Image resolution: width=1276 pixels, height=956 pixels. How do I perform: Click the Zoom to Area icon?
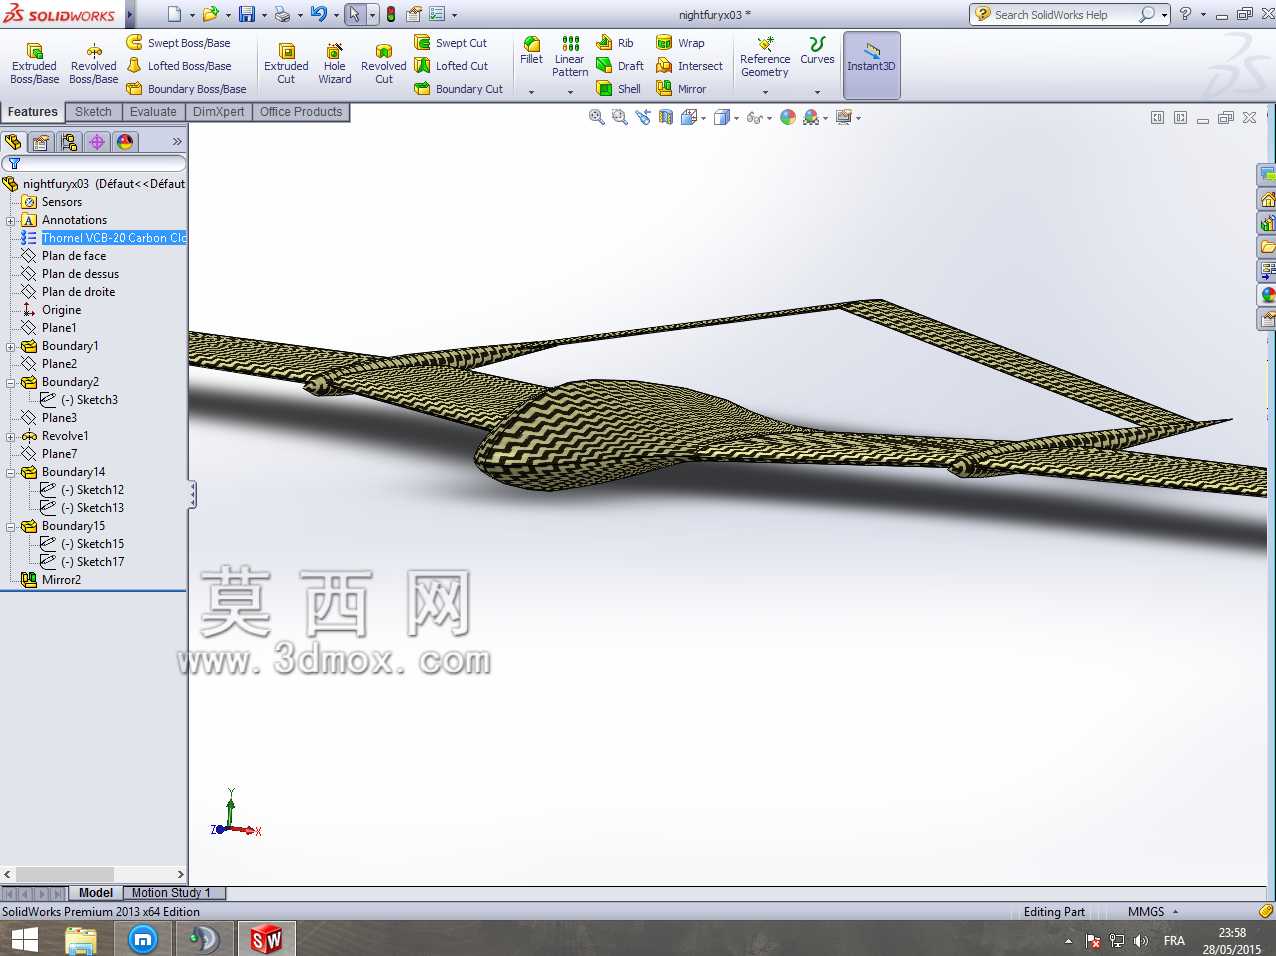point(619,117)
